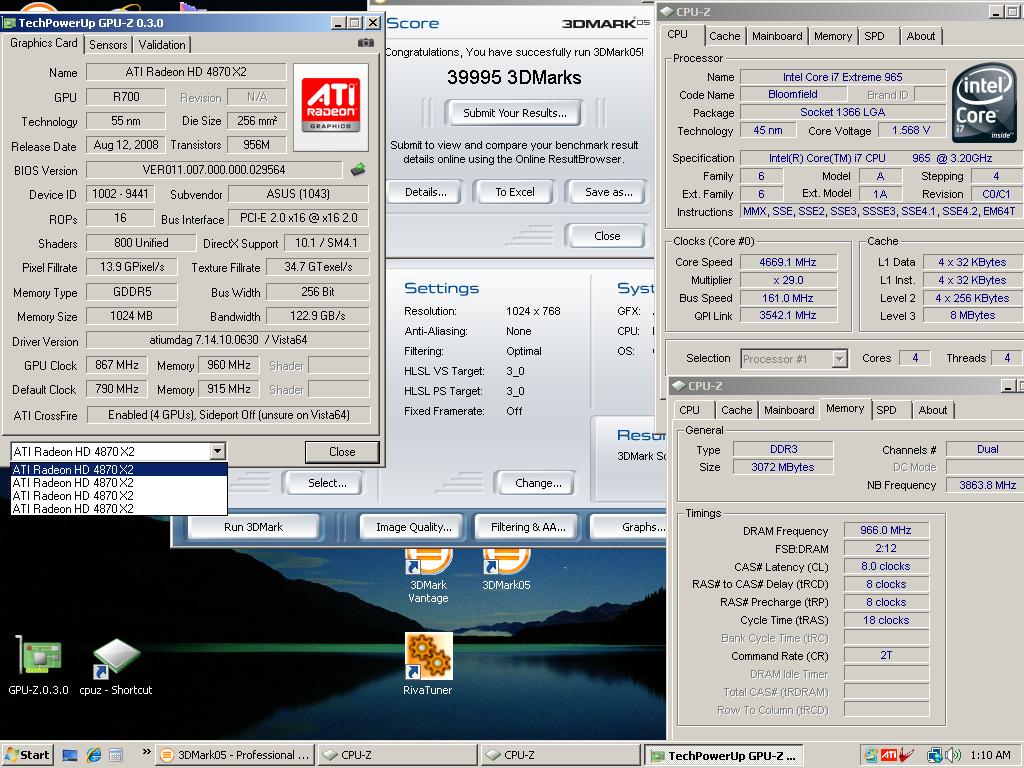Open Mainboard tab in lower CPU-Z window
This screenshot has width=1024, height=768.
pyautogui.click(x=789, y=409)
